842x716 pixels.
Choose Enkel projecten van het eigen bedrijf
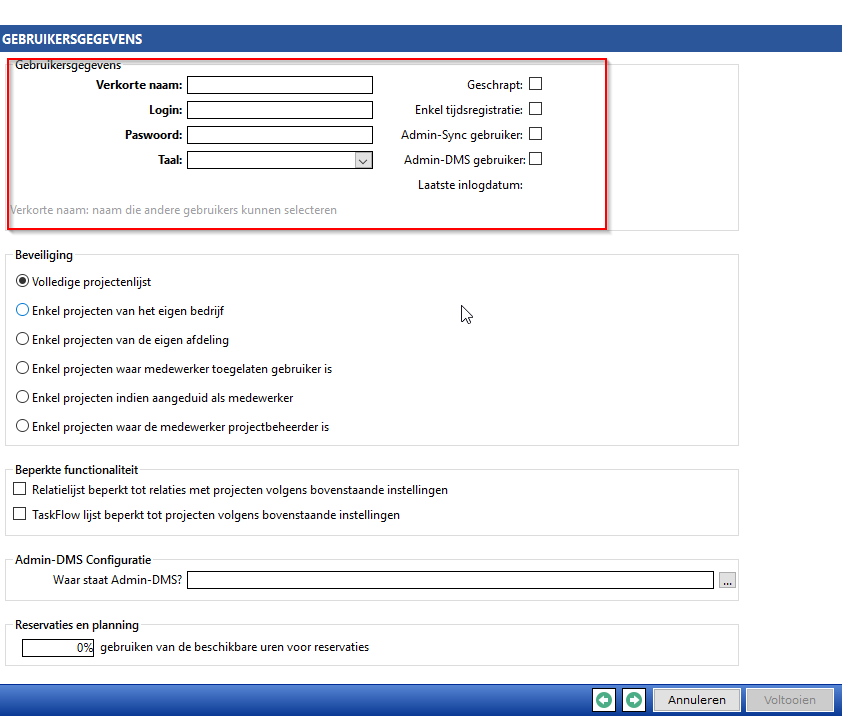[x=23, y=311]
